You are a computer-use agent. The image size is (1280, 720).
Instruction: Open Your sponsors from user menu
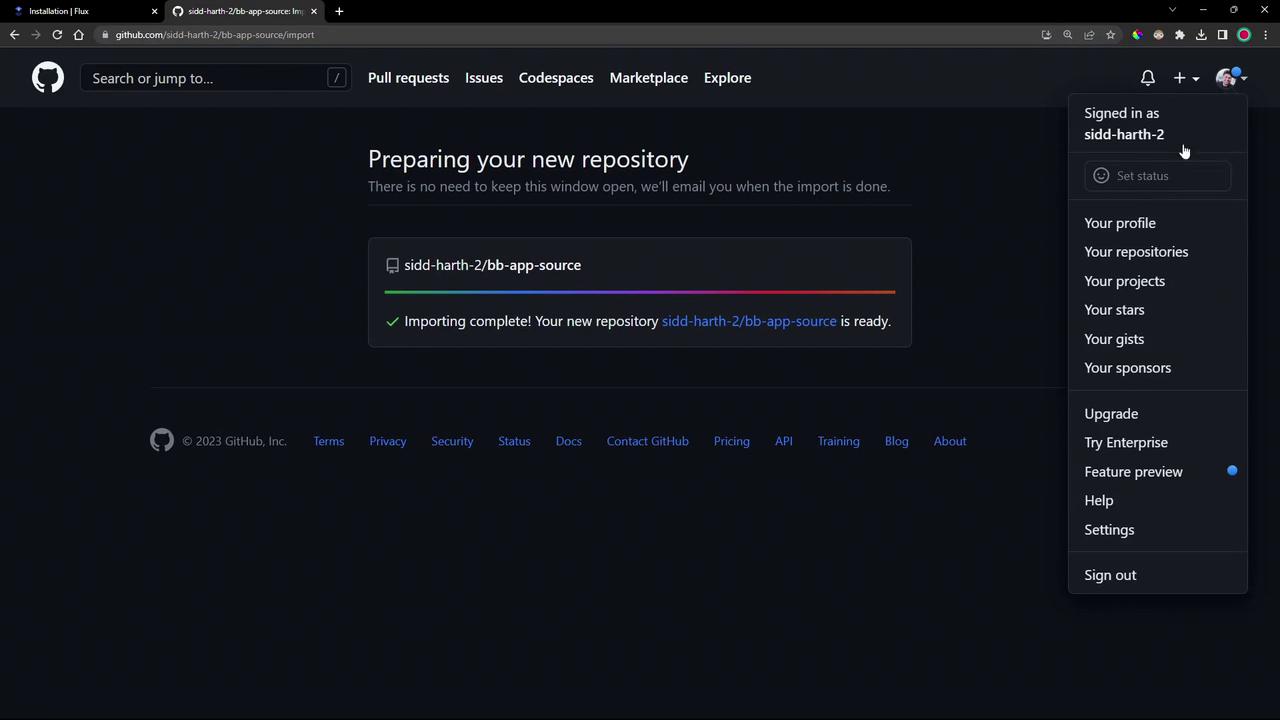pos(1158,368)
